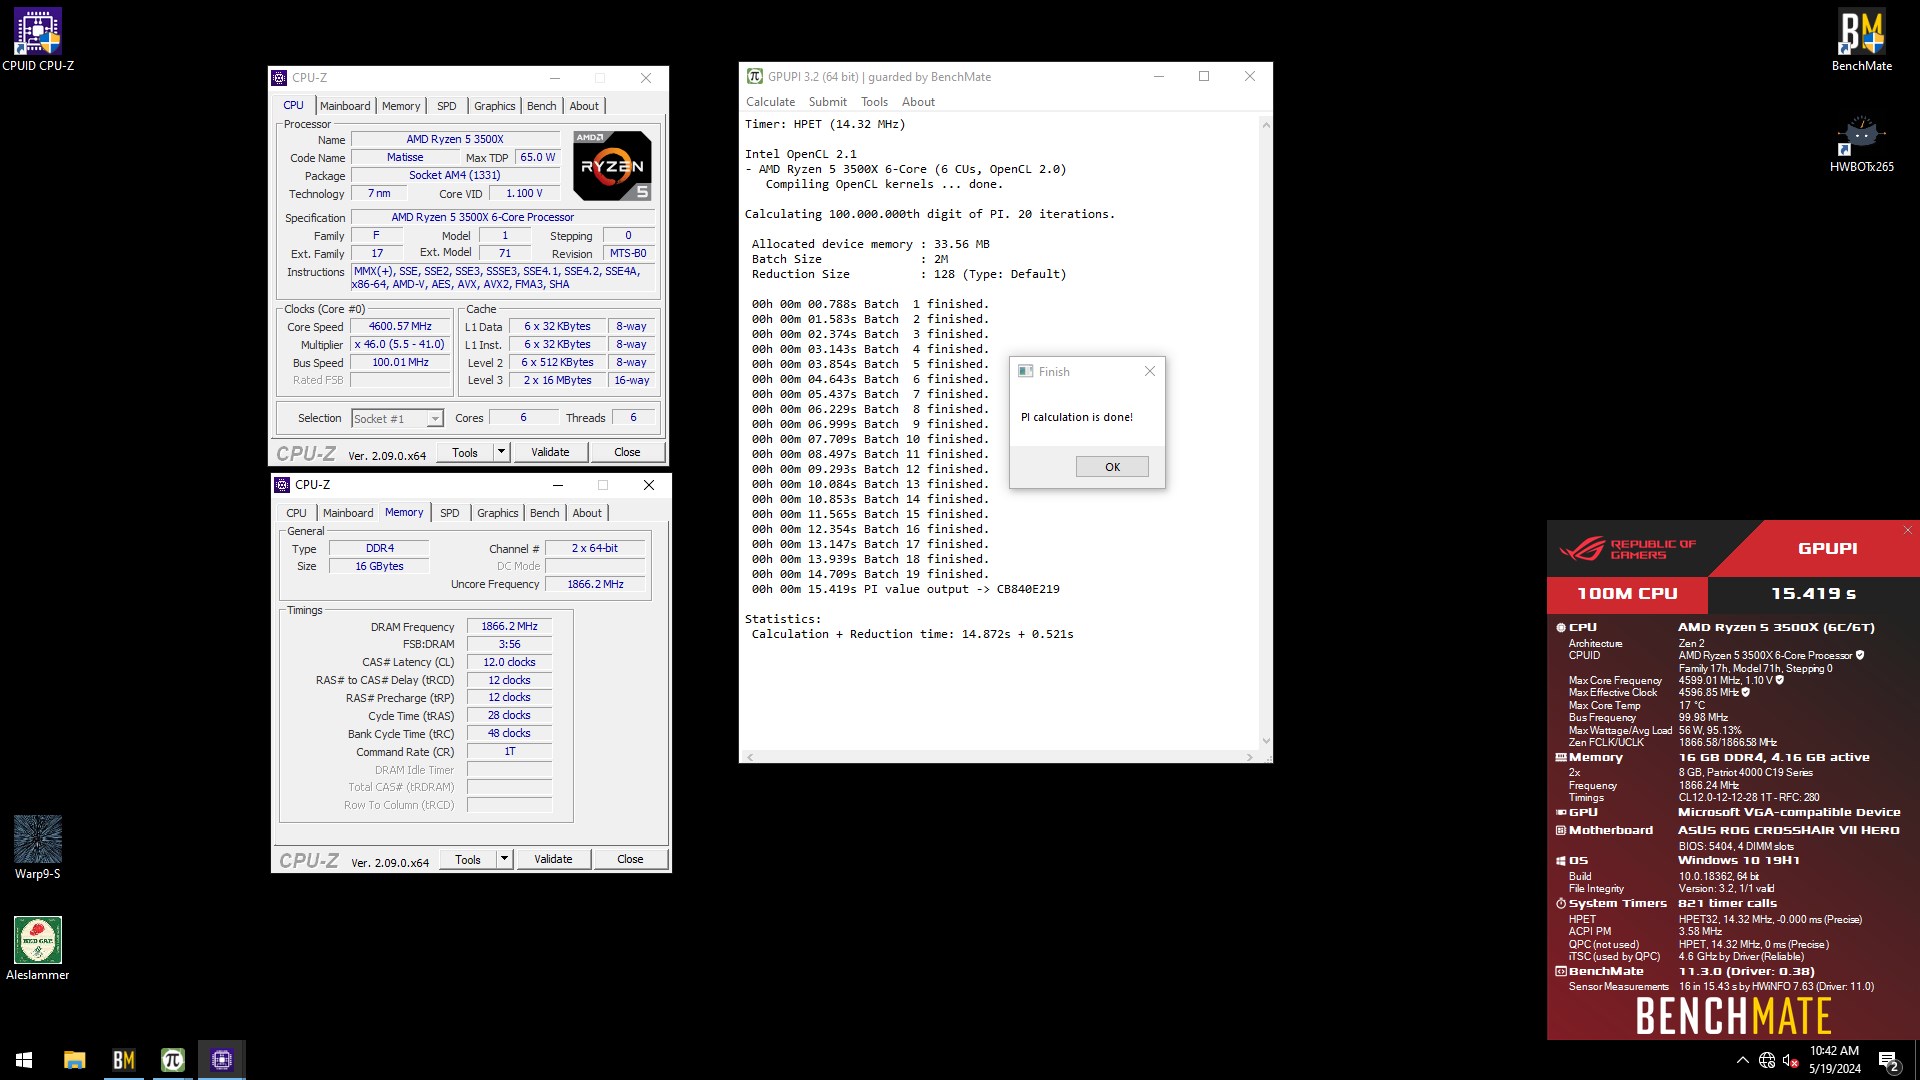Click GPUPI horizontal scrollbar right arrow
The height and width of the screenshot is (1080, 1920).
(x=1249, y=757)
